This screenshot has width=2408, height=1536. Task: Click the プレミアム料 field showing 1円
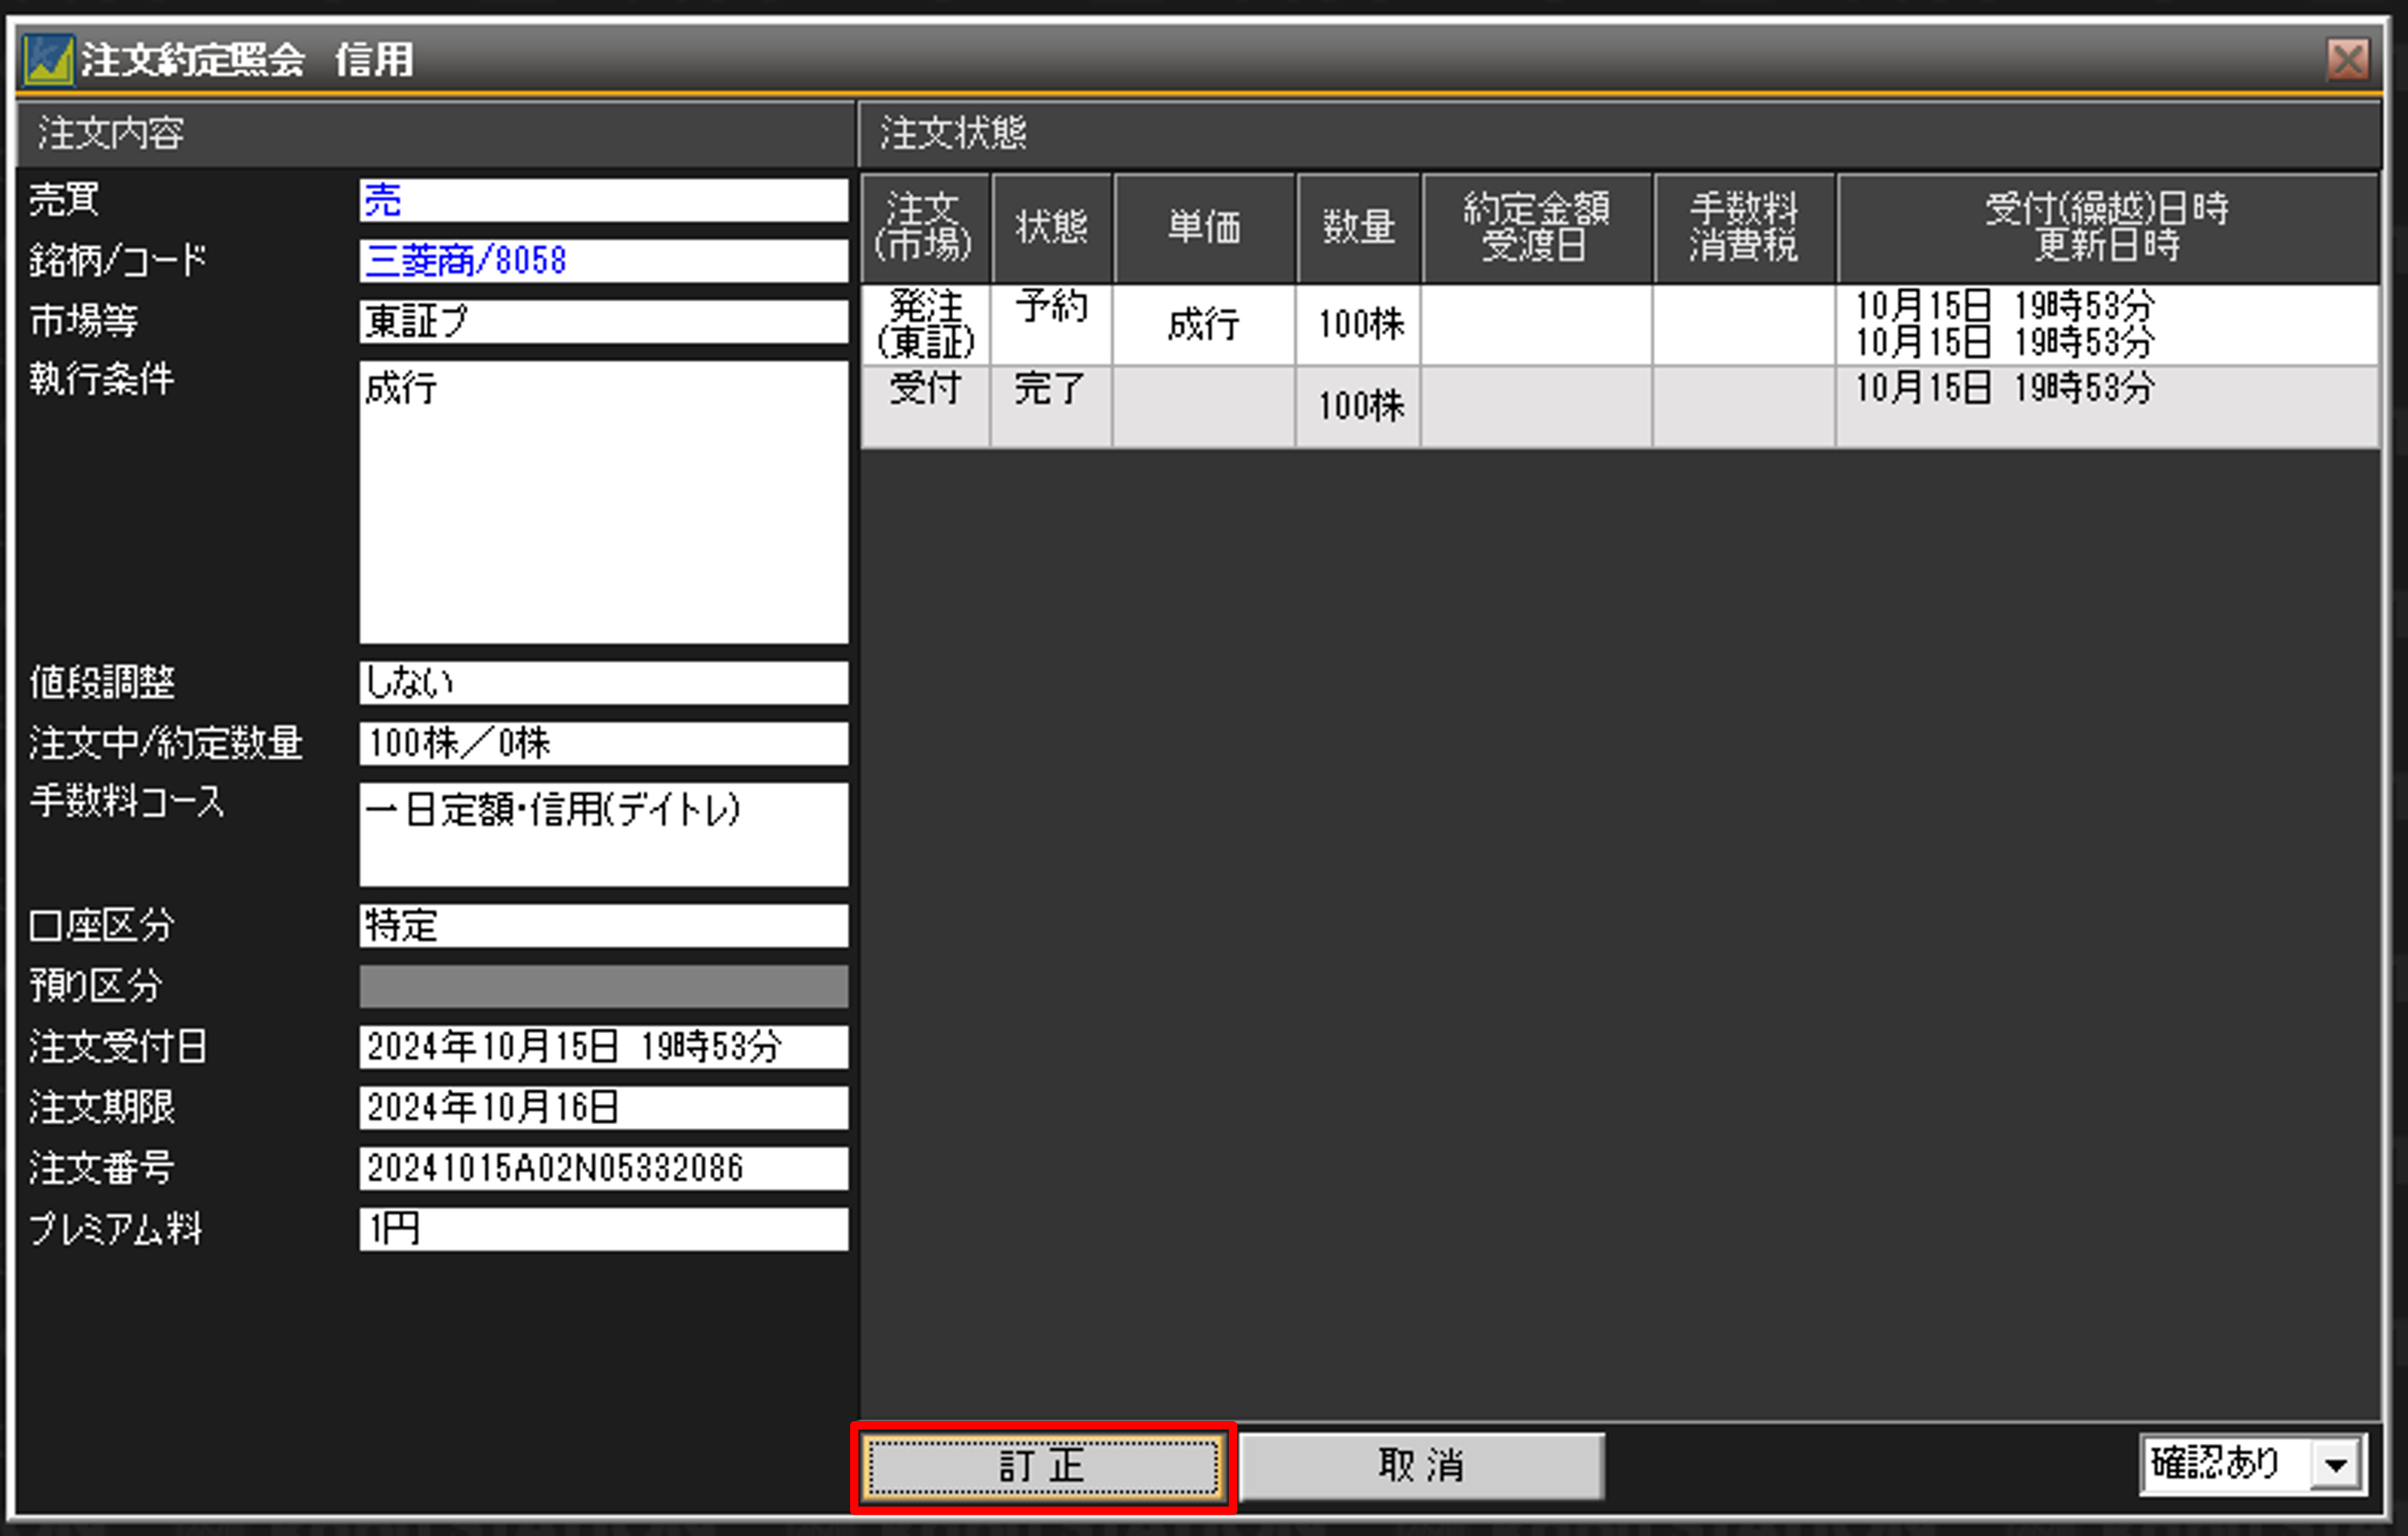pyautogui.click(x=603, y=1229)
